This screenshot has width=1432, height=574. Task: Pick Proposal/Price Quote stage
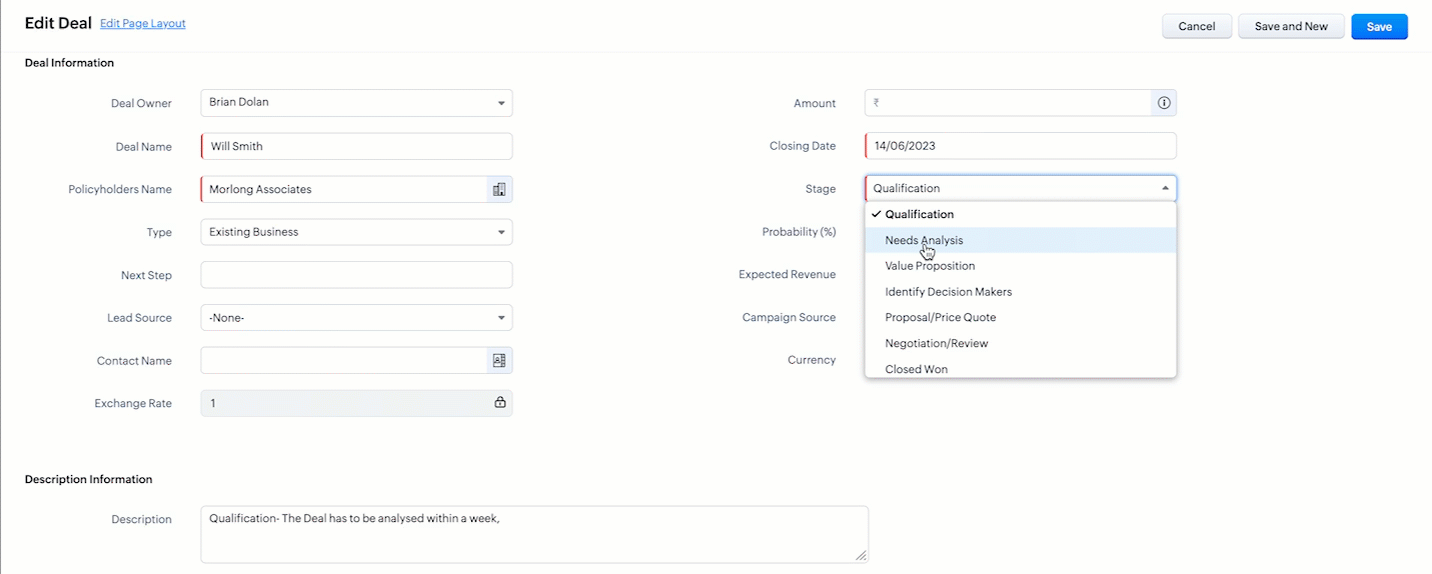pos(940,318)
